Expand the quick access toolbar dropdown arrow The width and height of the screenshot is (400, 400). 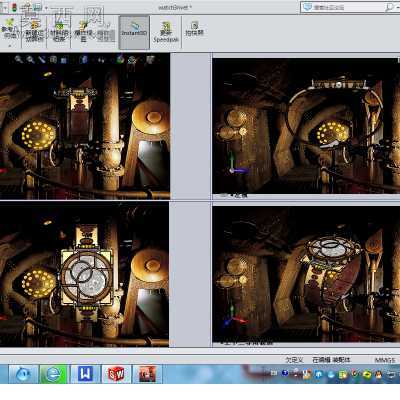coord(47,7)
